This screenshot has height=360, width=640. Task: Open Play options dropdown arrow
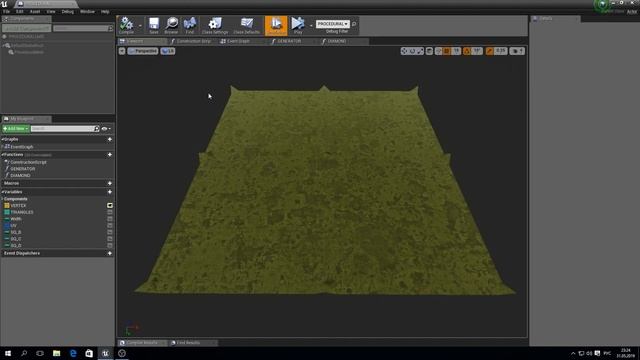[311, 26]
